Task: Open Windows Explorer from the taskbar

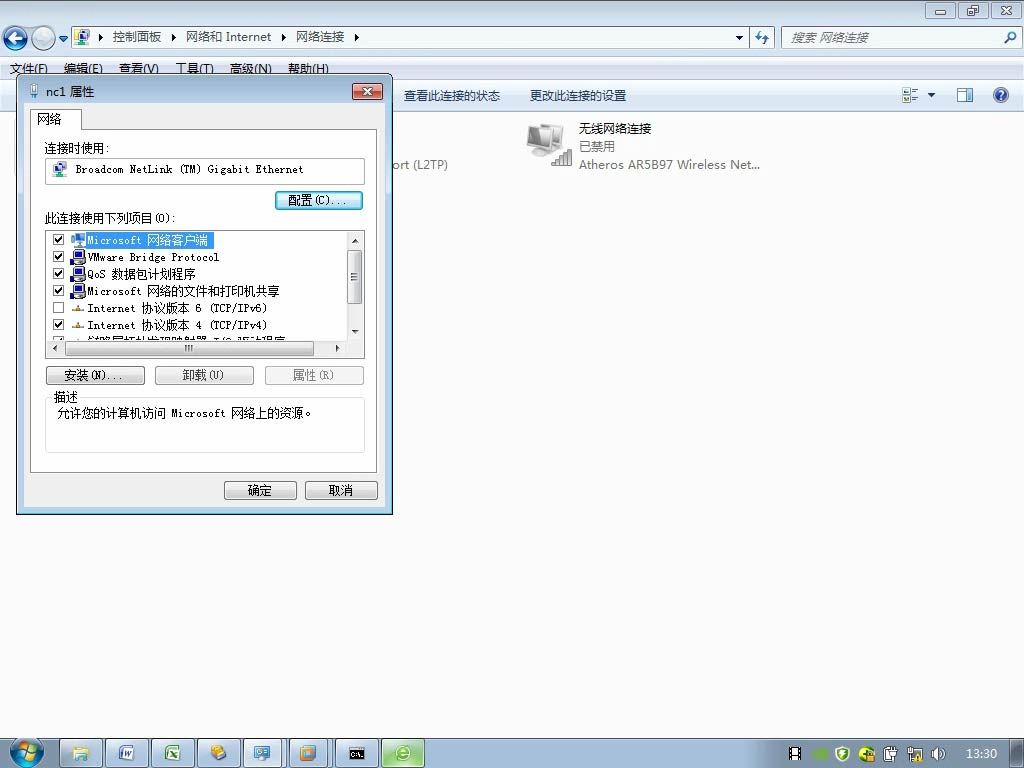Action: (81, 754)
